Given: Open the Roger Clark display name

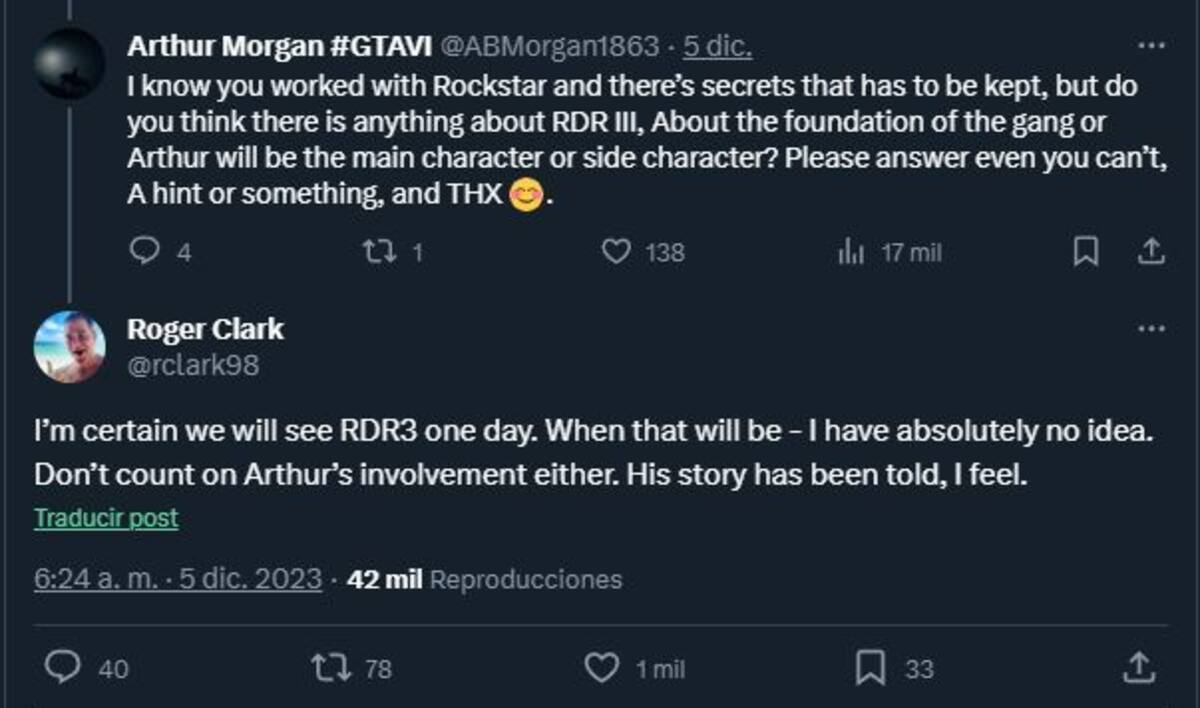Looking at the screenshot, I should click(206, 329).
